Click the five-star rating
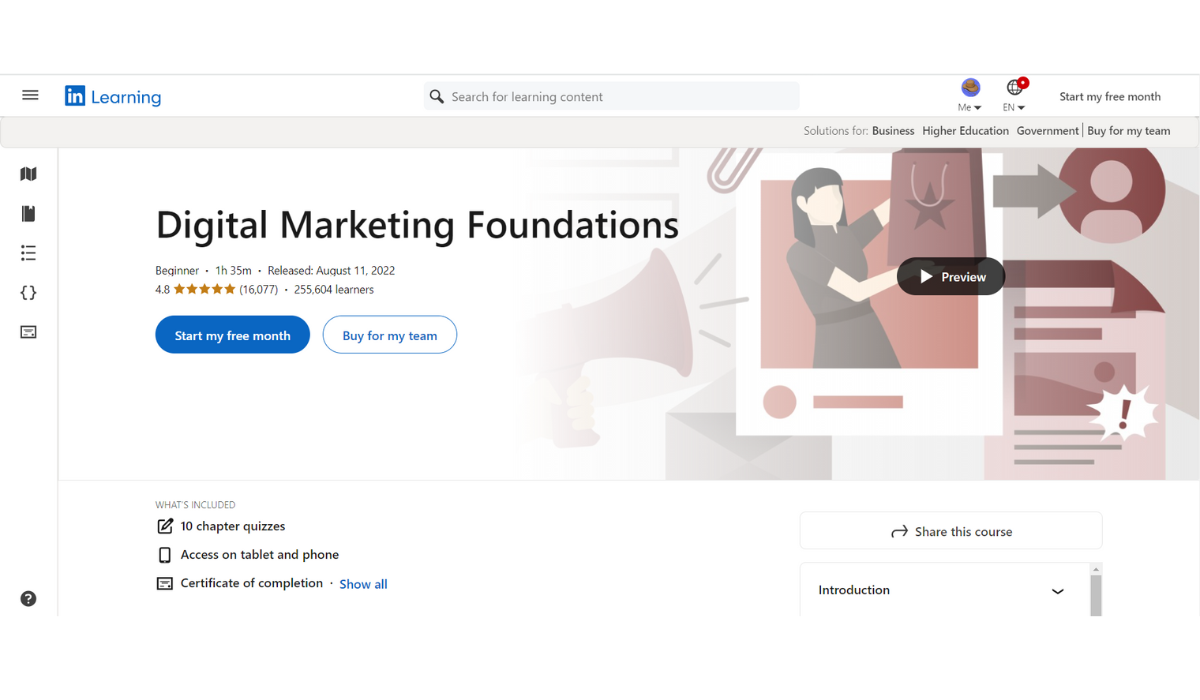The image size is (1200, 700). [x=204, y=290]
